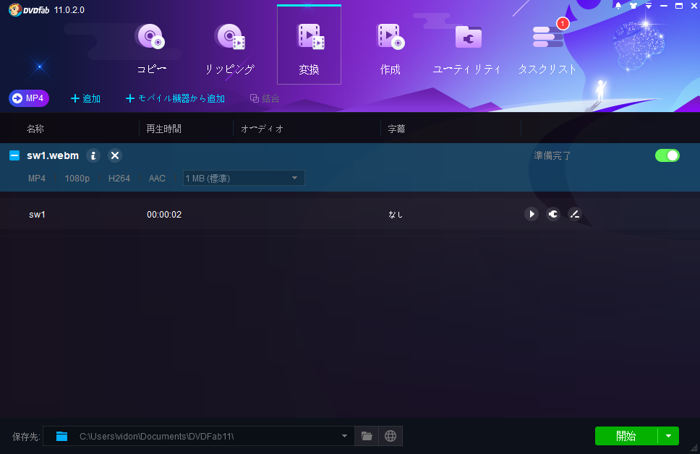Click the 名称 column header
700x454 pixels.
pyautogui.click(x=35, y=129)
